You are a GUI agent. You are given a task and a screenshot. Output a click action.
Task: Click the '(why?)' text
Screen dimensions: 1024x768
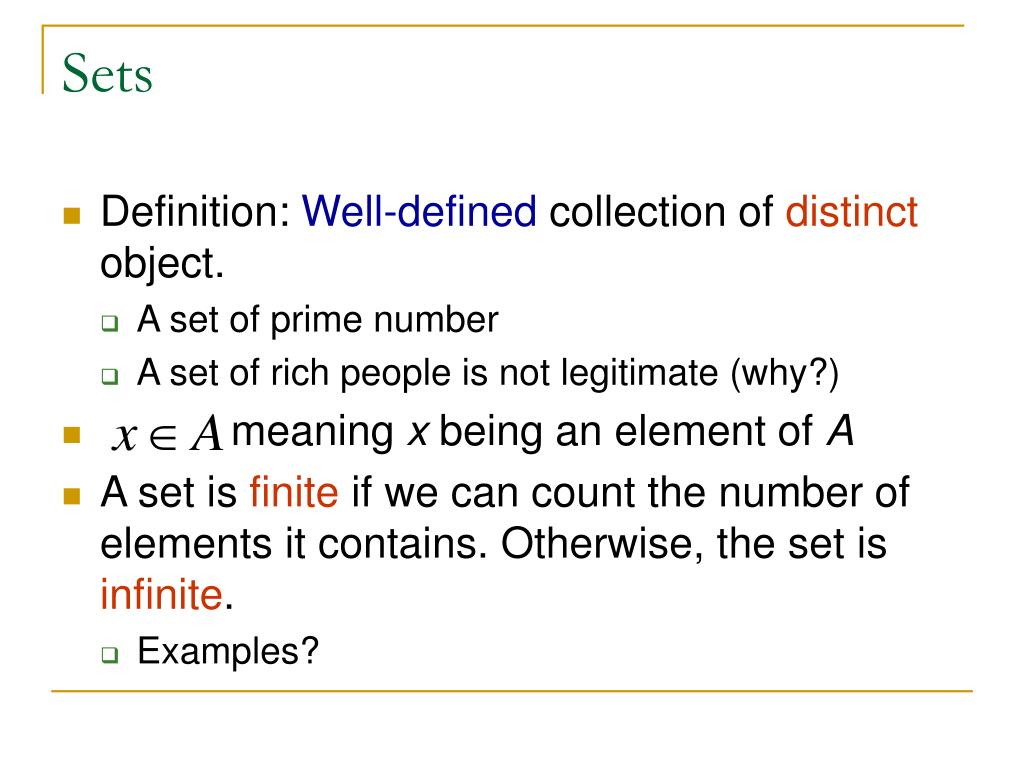(x=784, y=374)
